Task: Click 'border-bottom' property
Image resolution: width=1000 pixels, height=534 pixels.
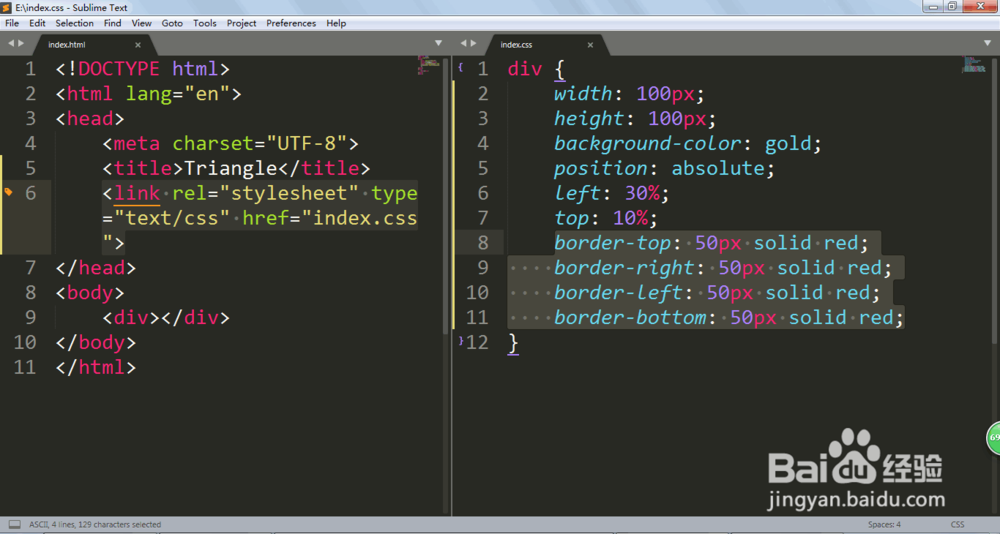Action: 630,318
